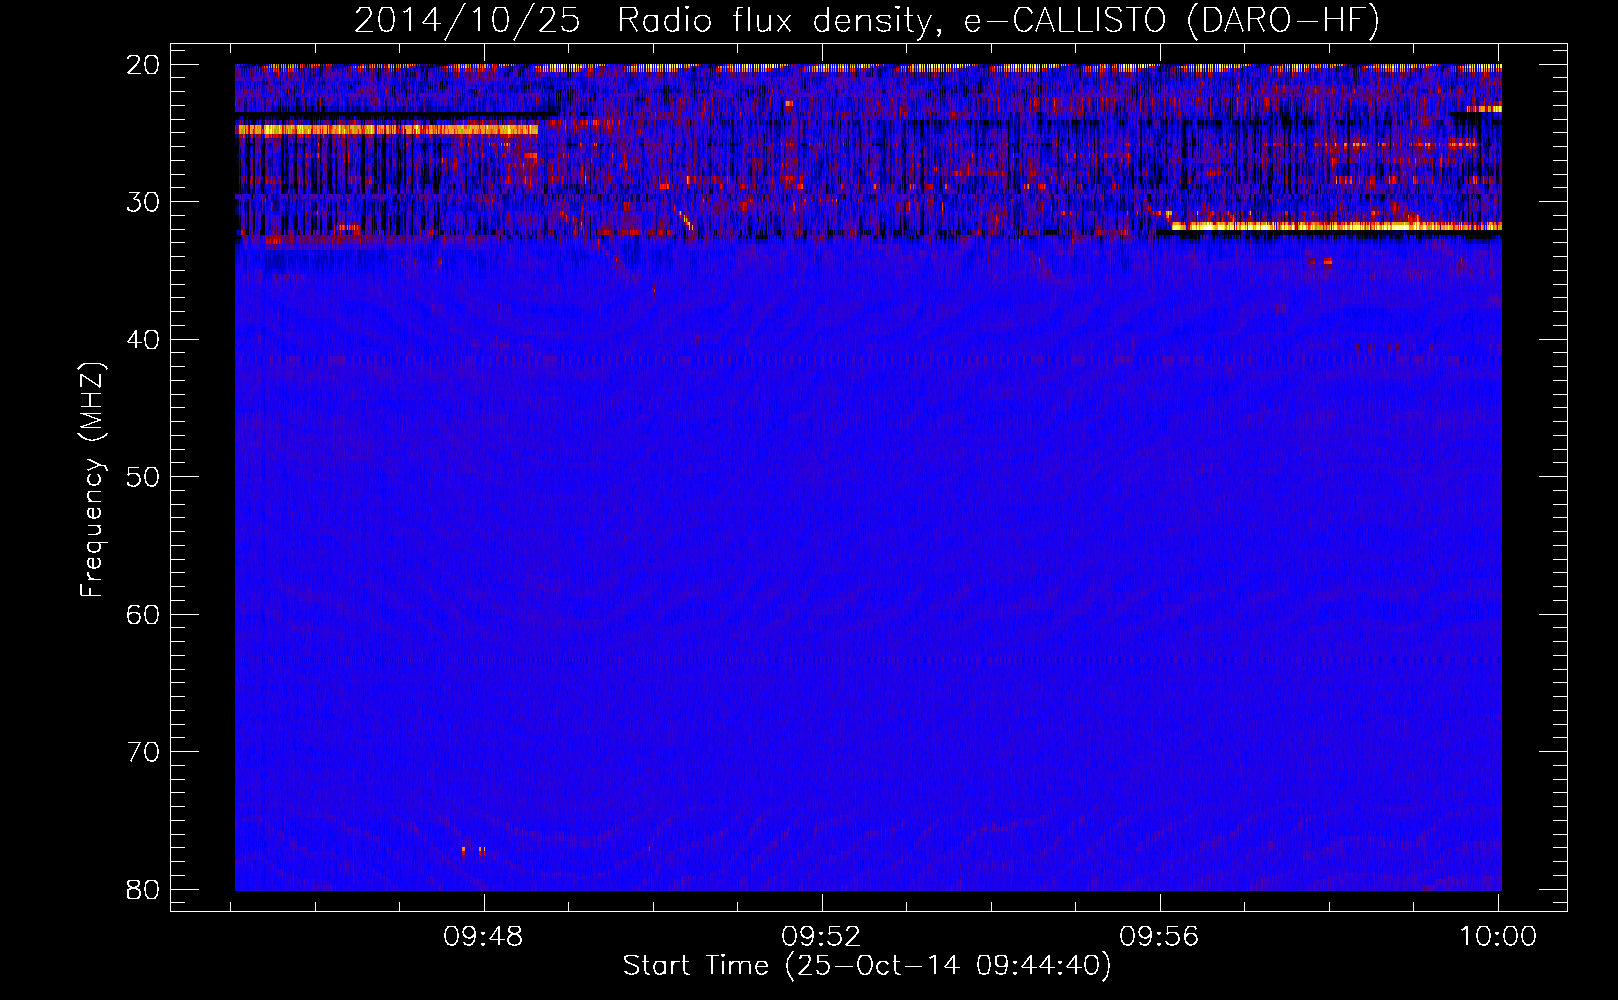The height and width of the screenshot is (1000, 1618).
Task: Select the 70 MHz frequency tick label
Action: [144, 751]
